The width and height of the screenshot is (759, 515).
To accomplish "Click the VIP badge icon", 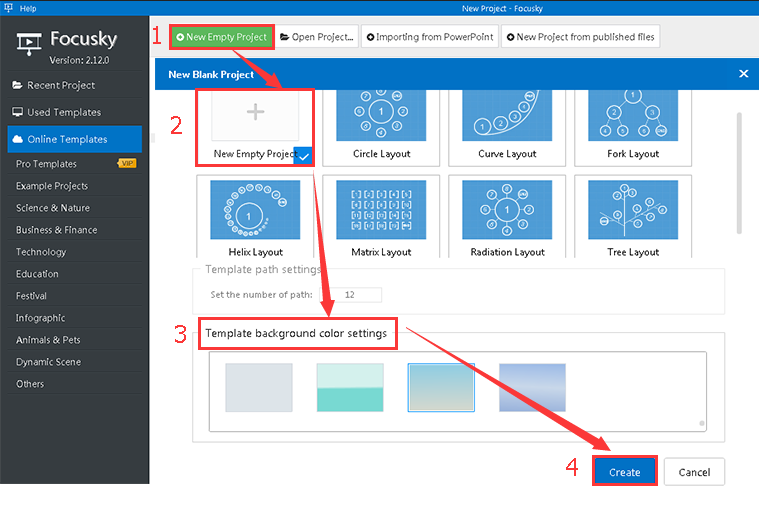I will [127, 163].
